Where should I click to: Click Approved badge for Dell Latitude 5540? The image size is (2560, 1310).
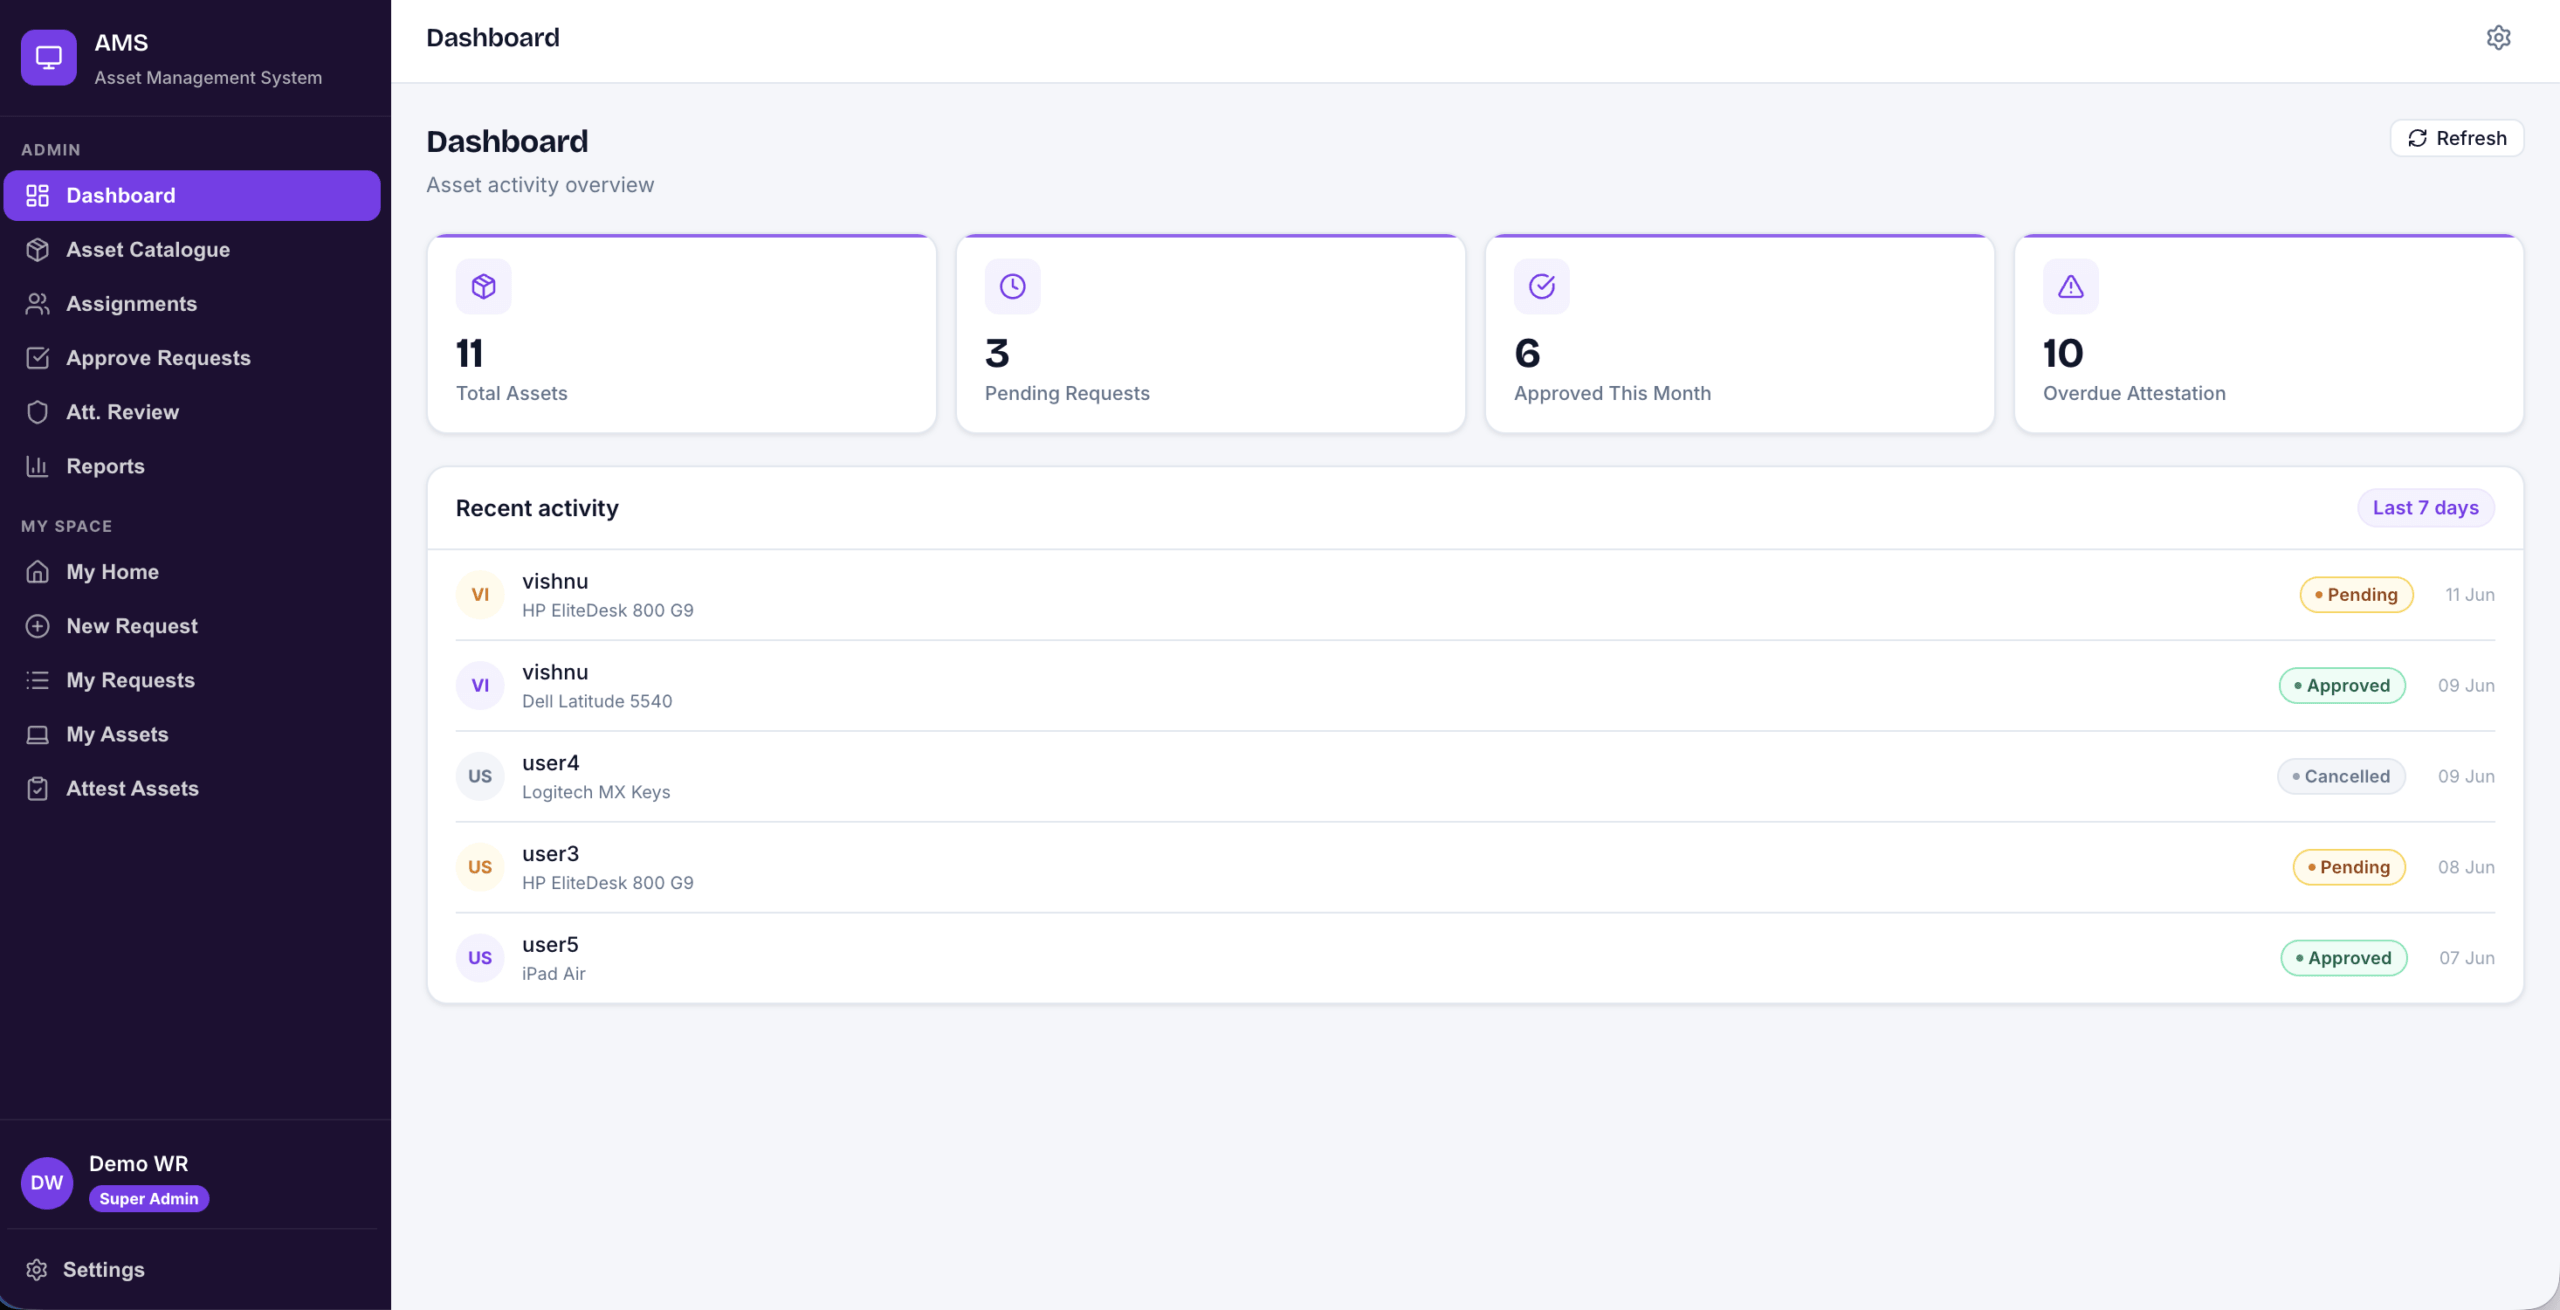2342,686
